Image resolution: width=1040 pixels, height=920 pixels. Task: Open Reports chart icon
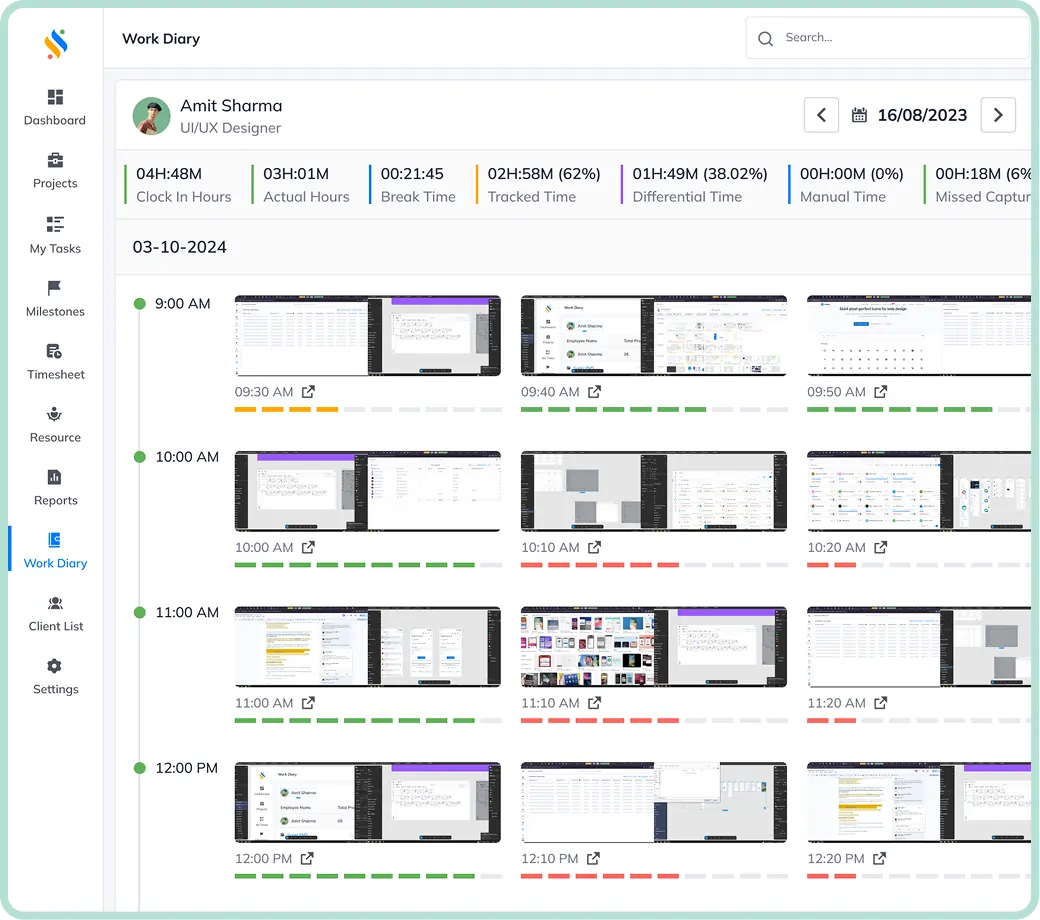click(x=54, y=477)
